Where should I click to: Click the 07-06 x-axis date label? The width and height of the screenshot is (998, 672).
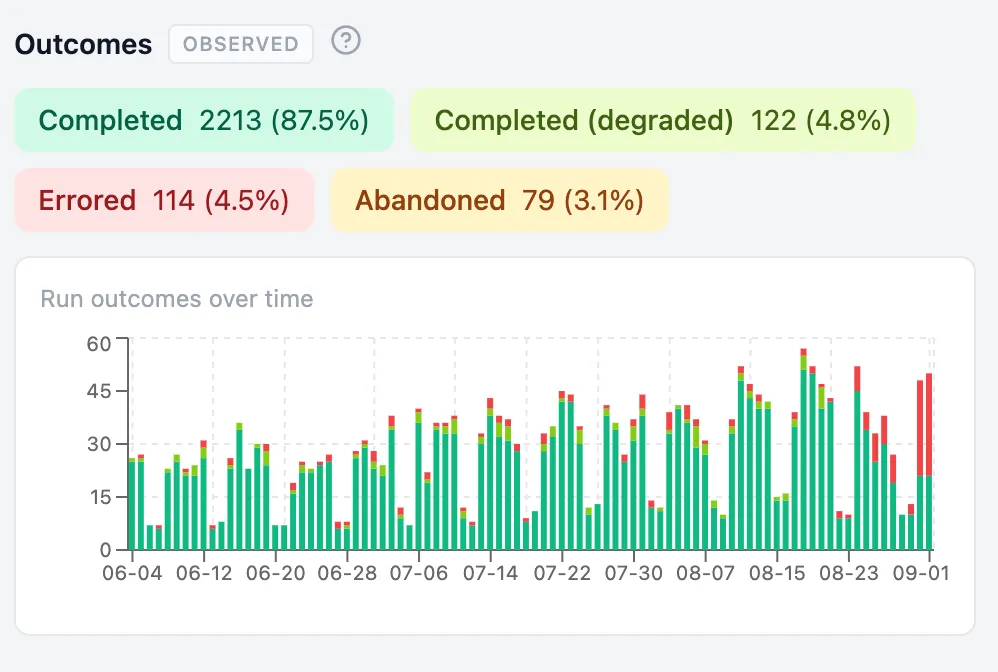click(419, 573)
